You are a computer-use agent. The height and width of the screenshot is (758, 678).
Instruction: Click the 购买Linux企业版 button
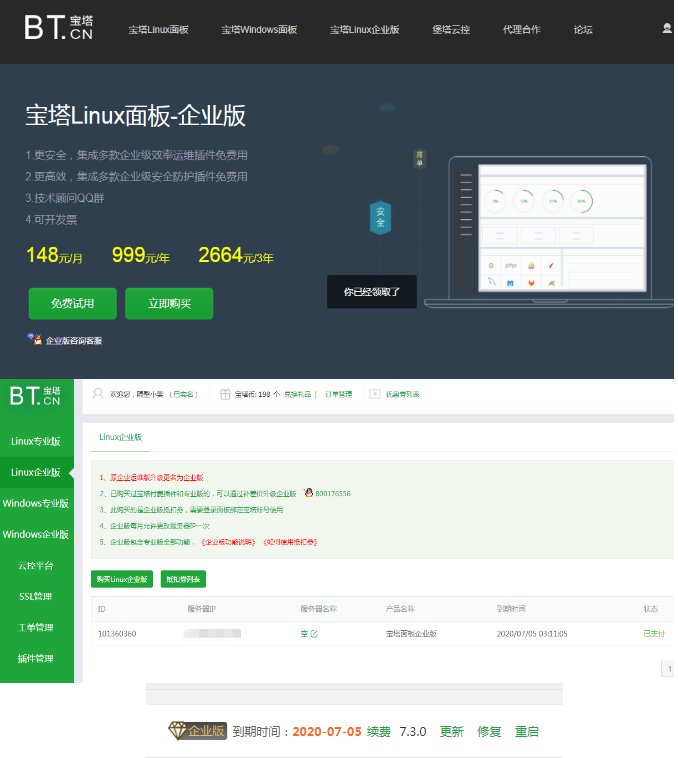[x=122, y=579]
